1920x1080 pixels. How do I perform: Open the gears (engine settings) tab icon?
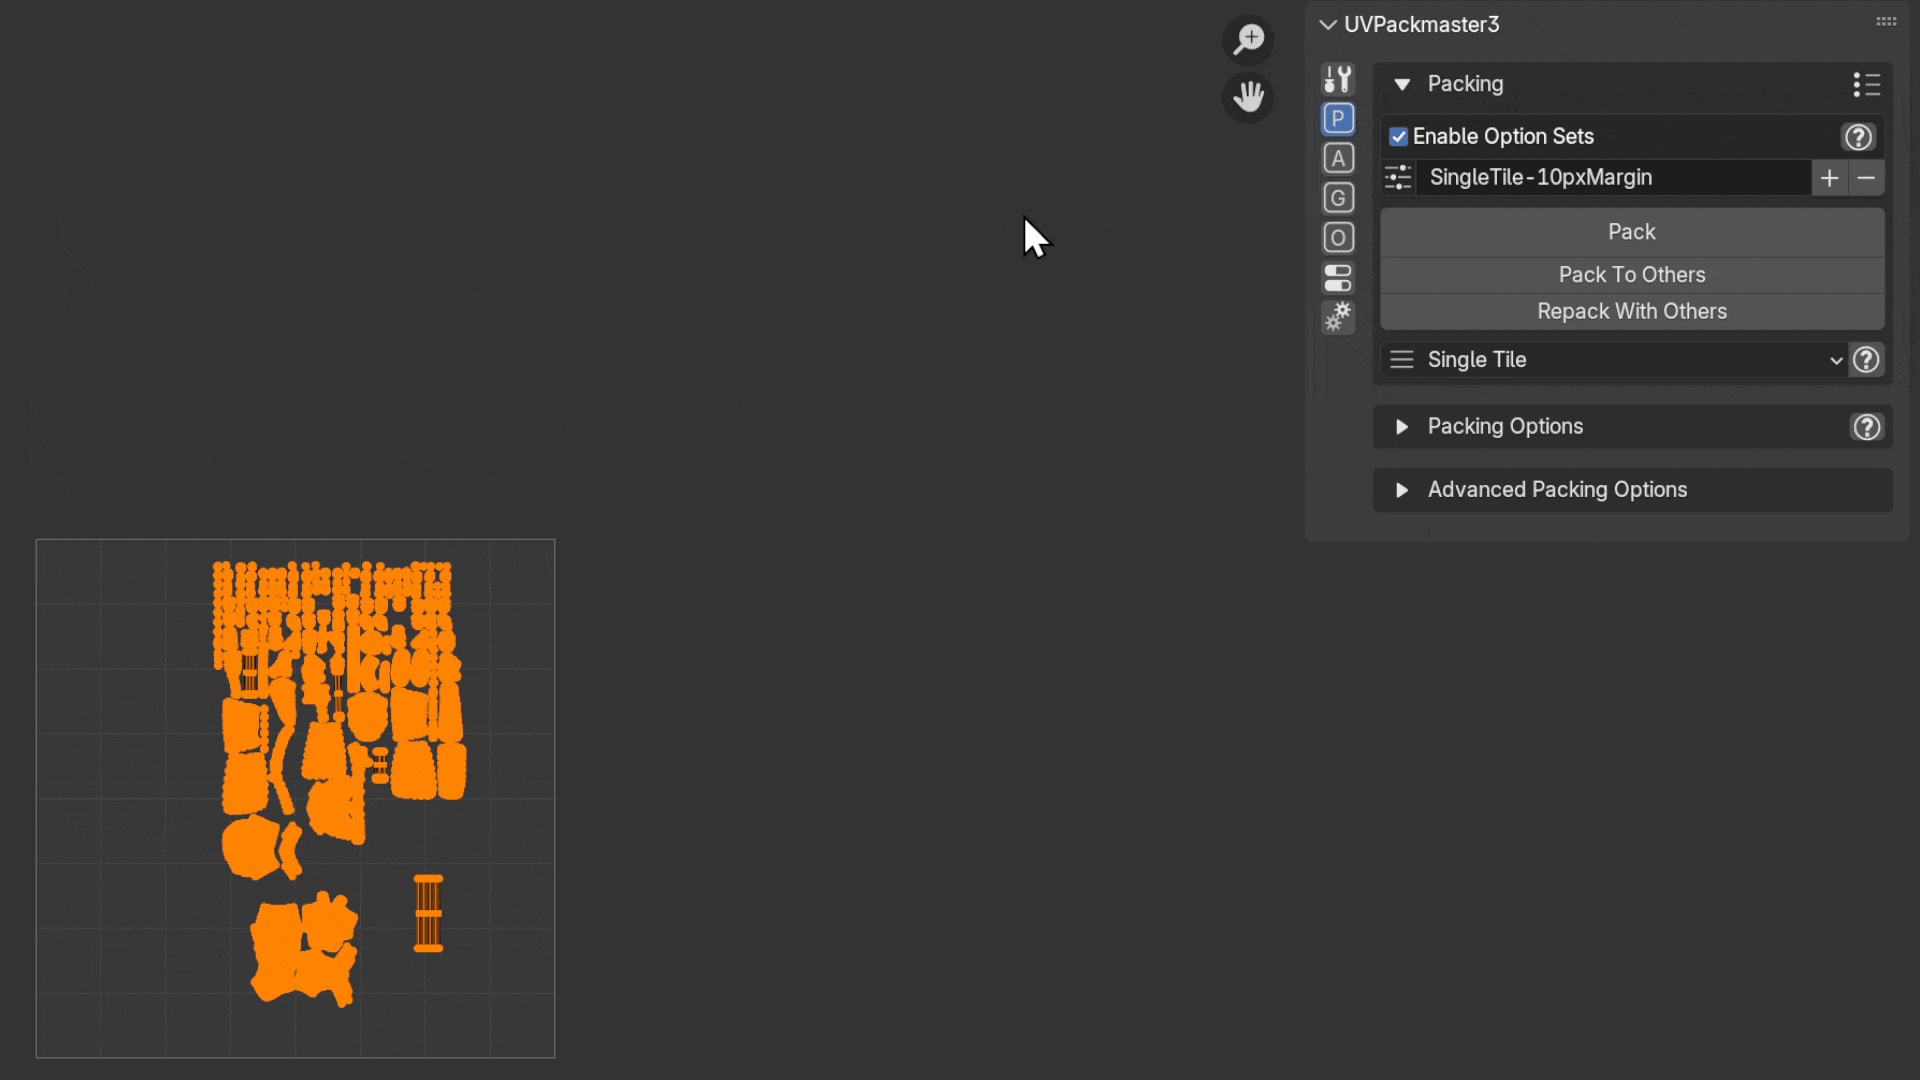1338,317
